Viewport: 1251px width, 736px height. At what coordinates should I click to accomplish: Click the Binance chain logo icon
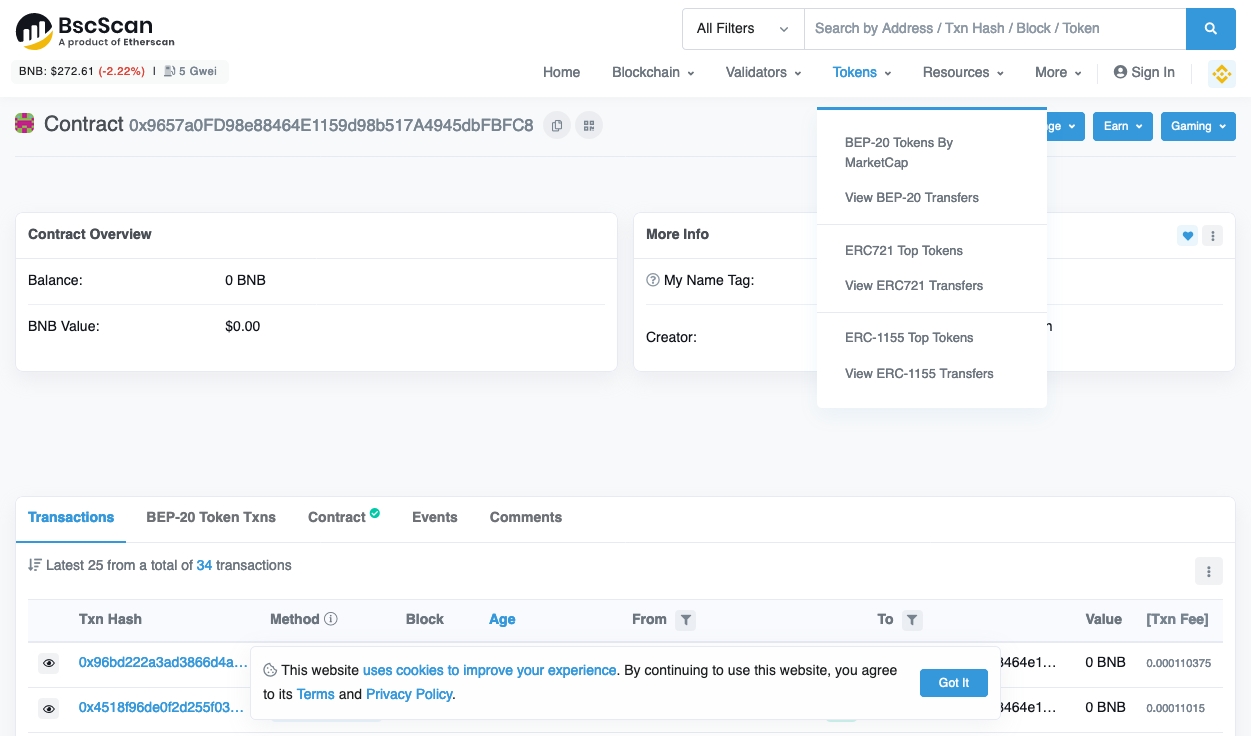(1221, 73)
